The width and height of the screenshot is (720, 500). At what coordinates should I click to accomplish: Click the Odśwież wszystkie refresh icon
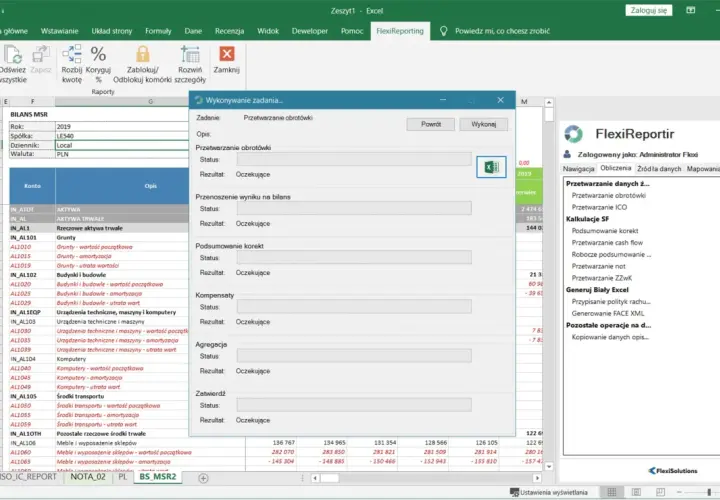coord(13,54)
